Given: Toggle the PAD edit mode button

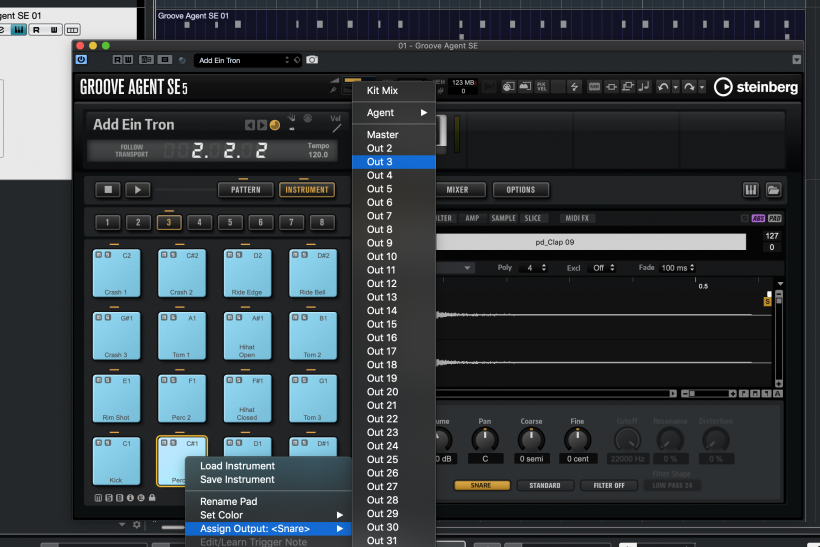Looking at the screenshot, I should pos(775,219).
